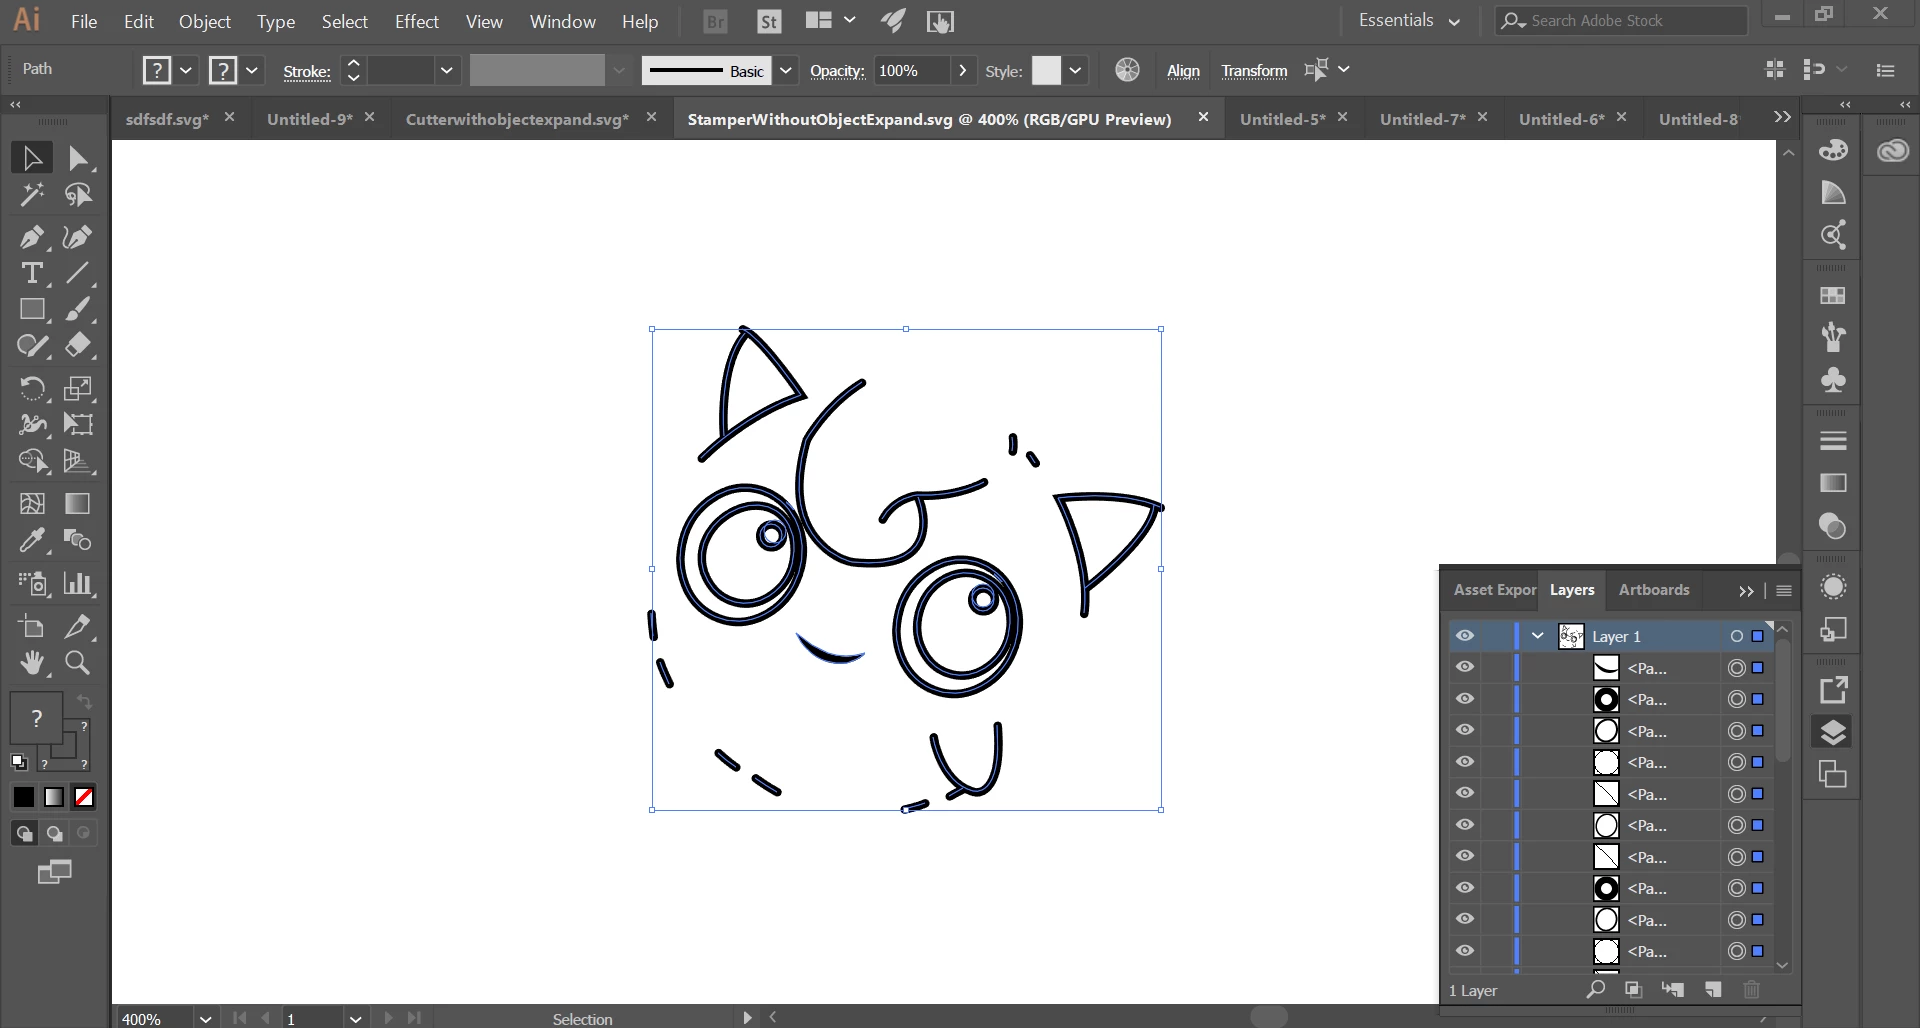Open the Window menu

[563, 21]
